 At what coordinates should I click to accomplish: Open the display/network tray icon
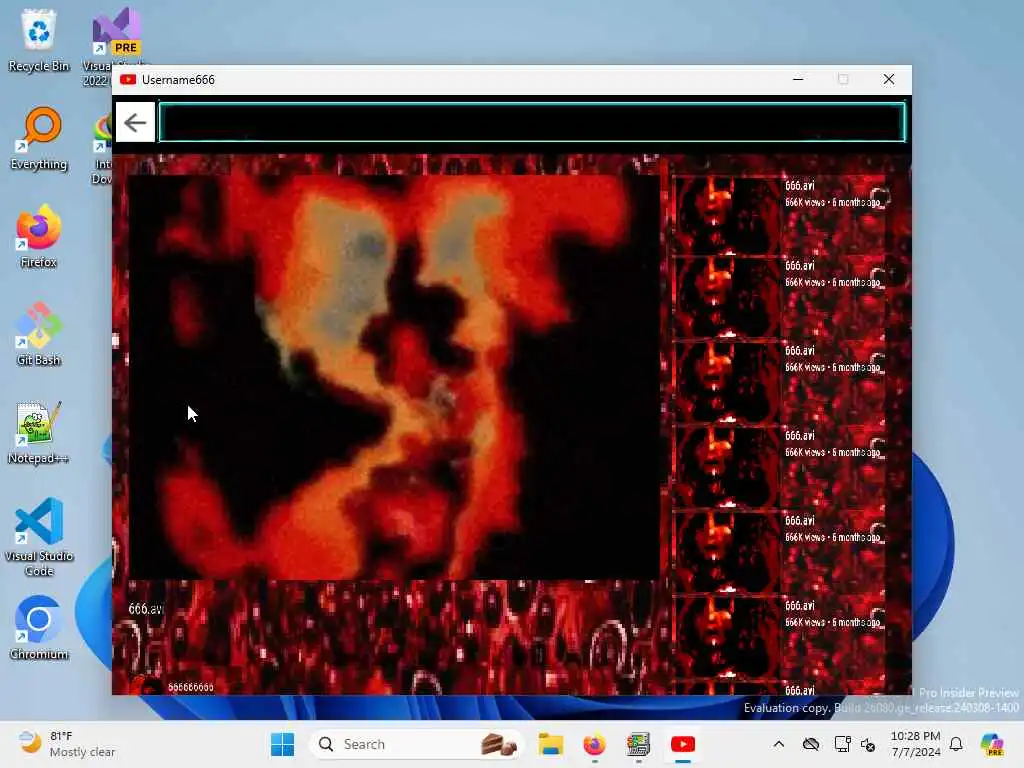point(842,744)
